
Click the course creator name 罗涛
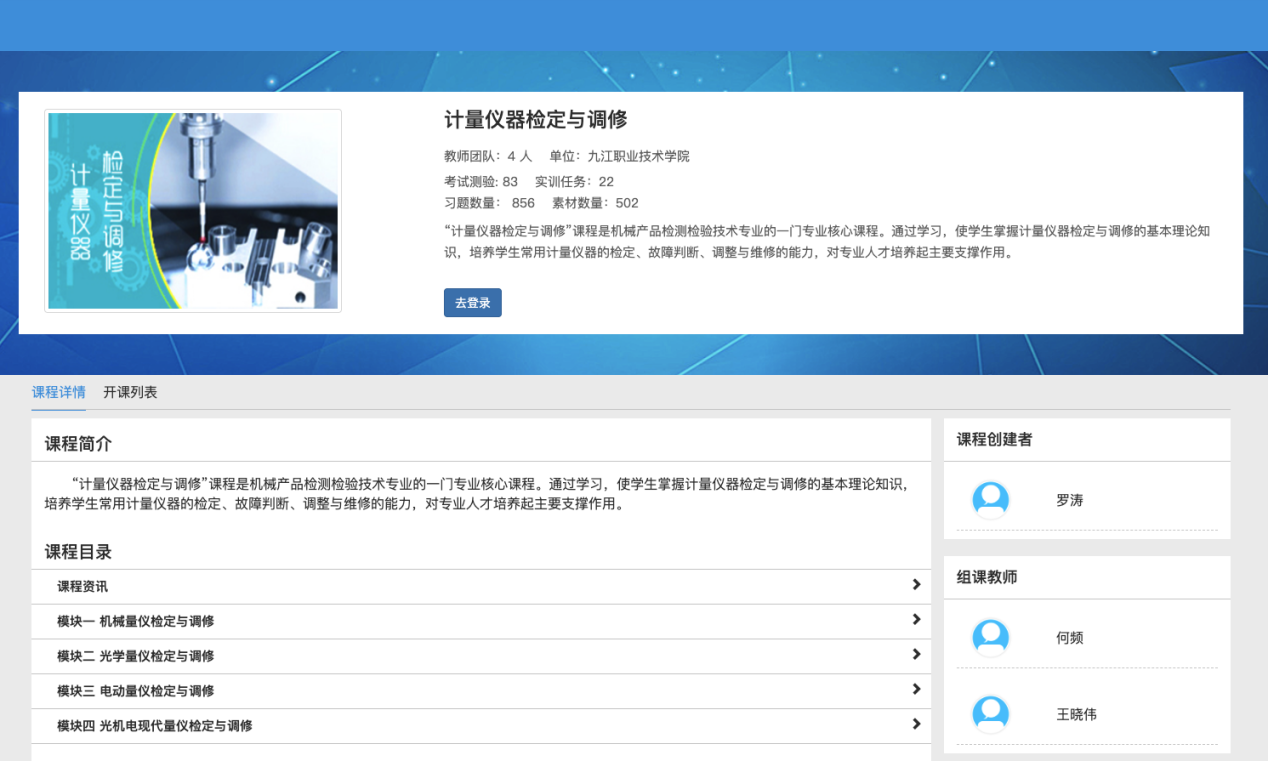1069,500
